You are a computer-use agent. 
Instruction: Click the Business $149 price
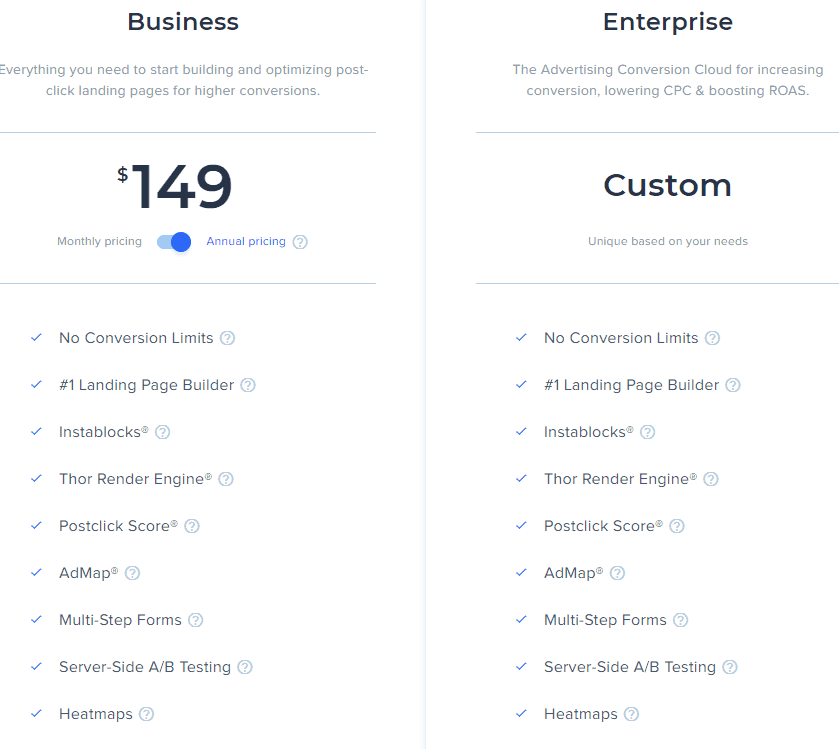(x=175, y=186)
